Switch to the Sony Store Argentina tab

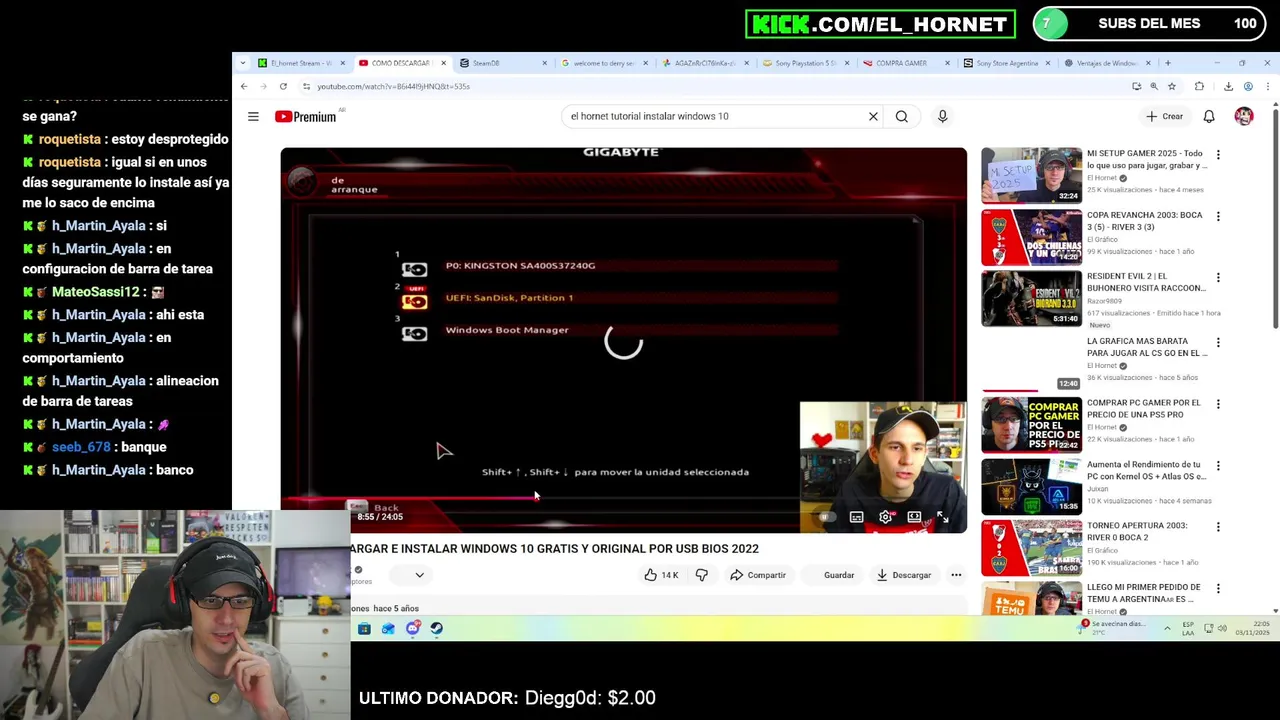coord(1008,63)
